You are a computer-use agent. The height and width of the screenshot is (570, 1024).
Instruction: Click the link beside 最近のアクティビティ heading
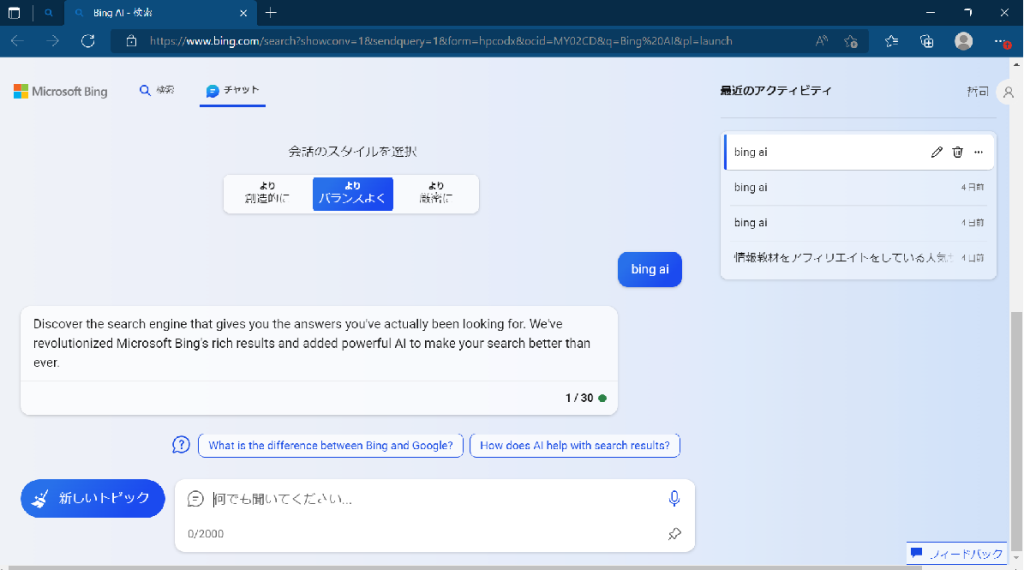(978, 91)
